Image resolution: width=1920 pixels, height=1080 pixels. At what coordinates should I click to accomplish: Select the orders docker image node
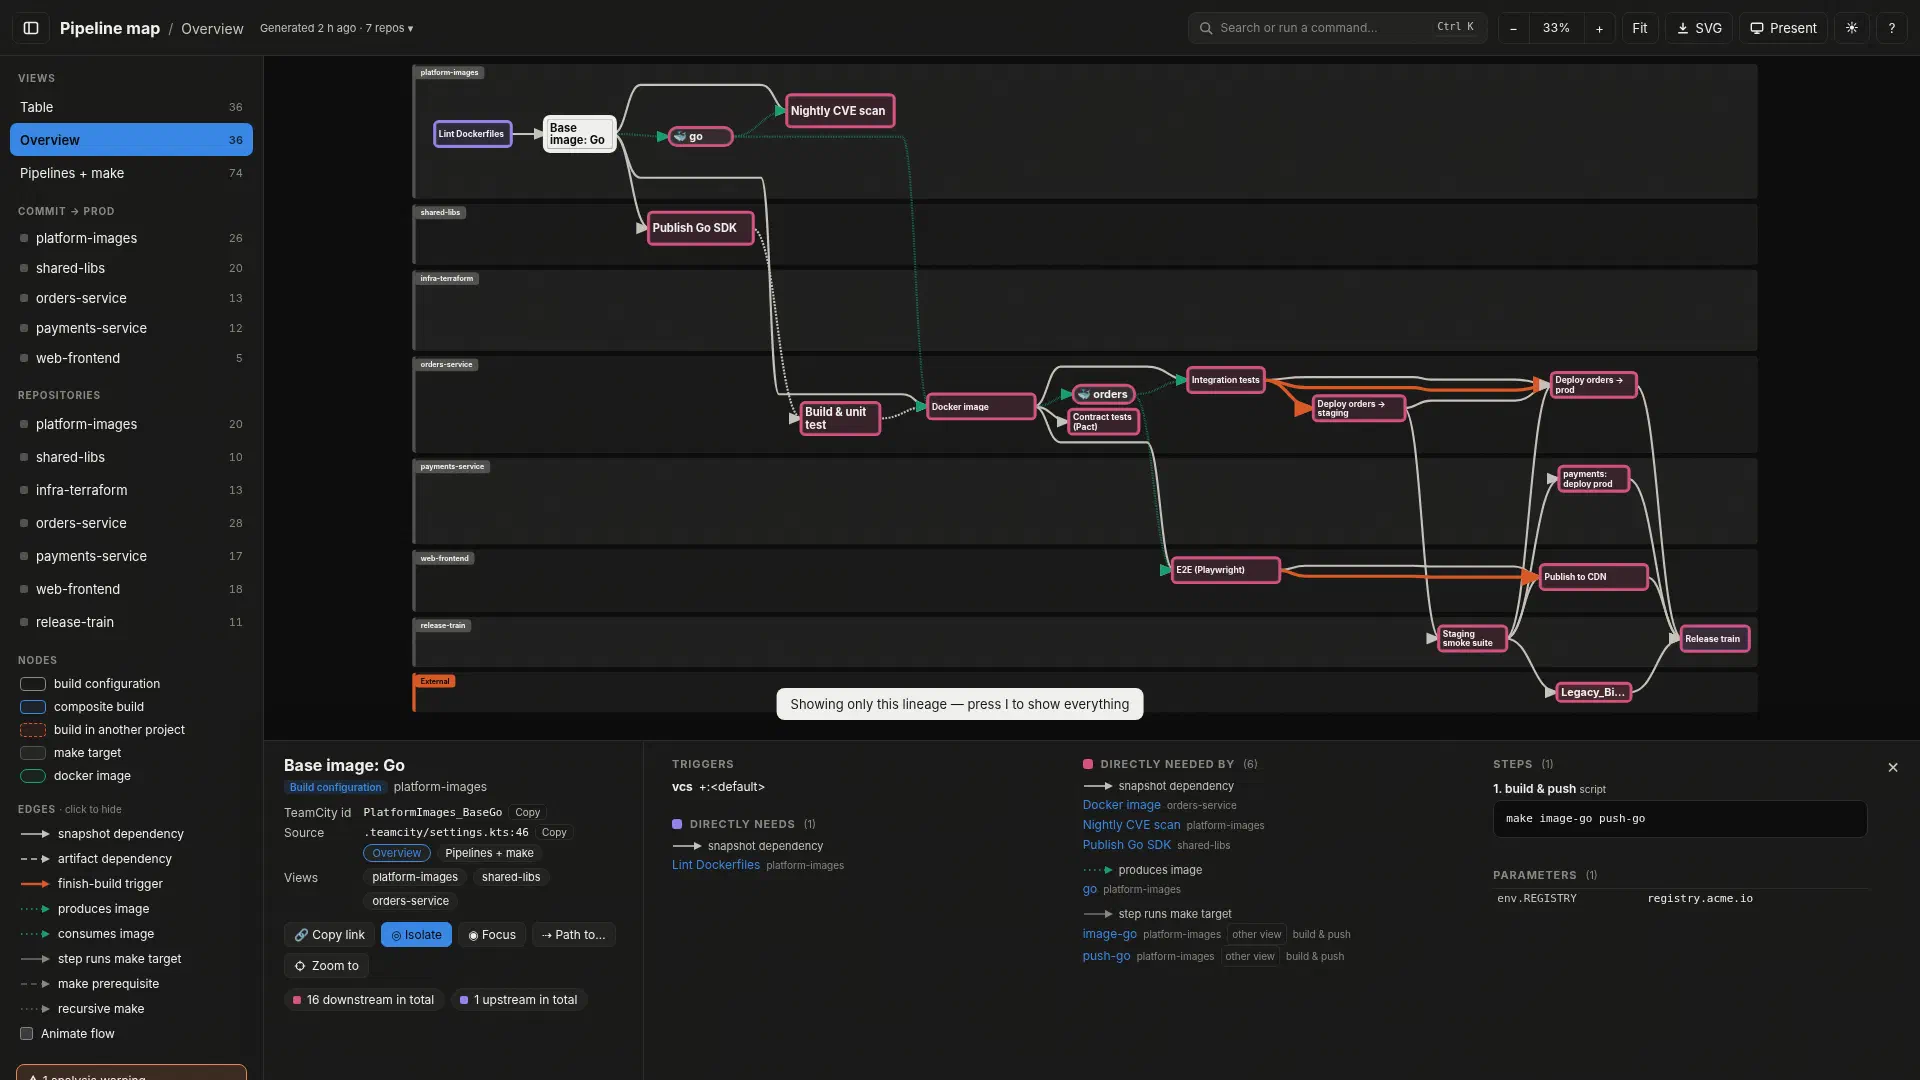1103,394
